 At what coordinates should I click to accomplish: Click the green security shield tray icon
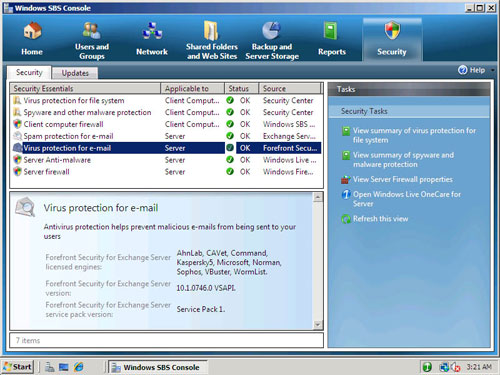click(x=427, y=367)
